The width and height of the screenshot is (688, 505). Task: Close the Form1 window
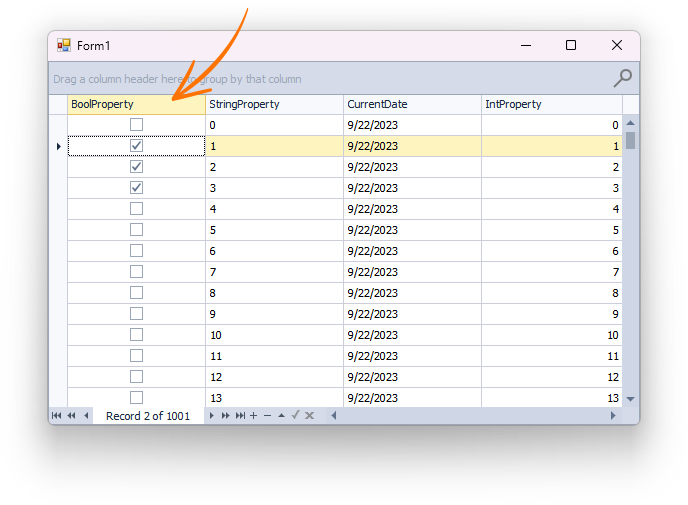tap(617, 45)
